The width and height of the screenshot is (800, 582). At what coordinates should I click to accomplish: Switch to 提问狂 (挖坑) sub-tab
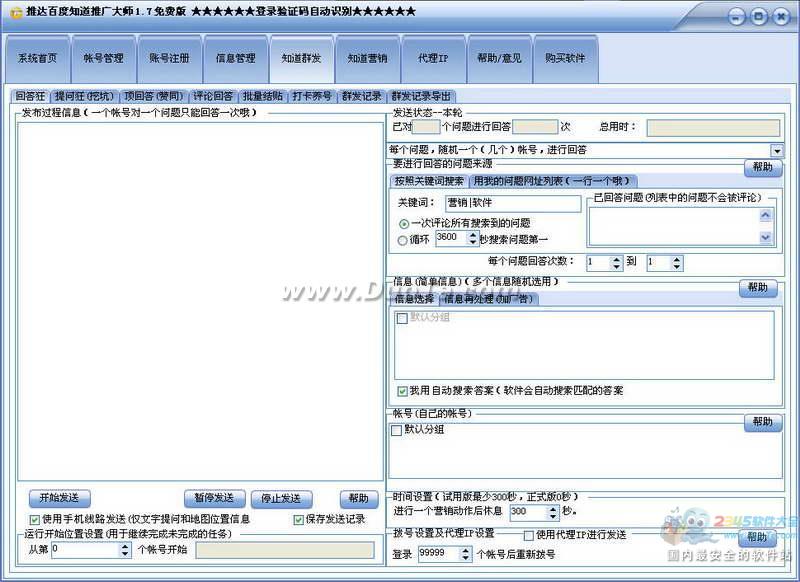point(85,96)
